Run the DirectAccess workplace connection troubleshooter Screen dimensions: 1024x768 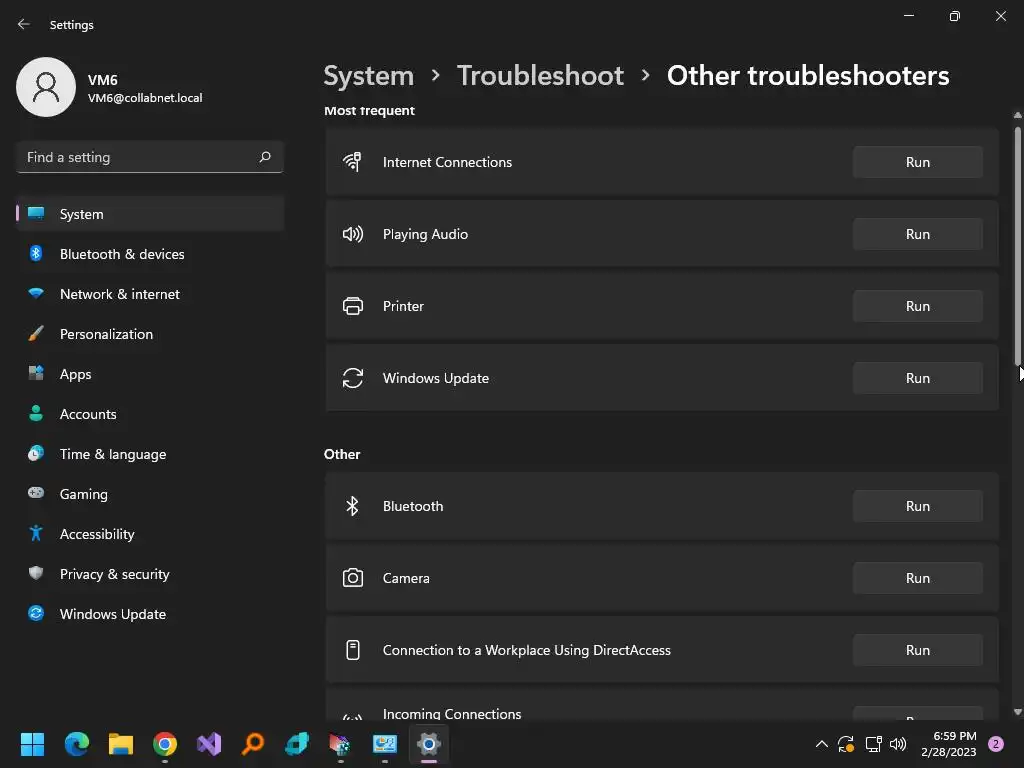[918, 650]
